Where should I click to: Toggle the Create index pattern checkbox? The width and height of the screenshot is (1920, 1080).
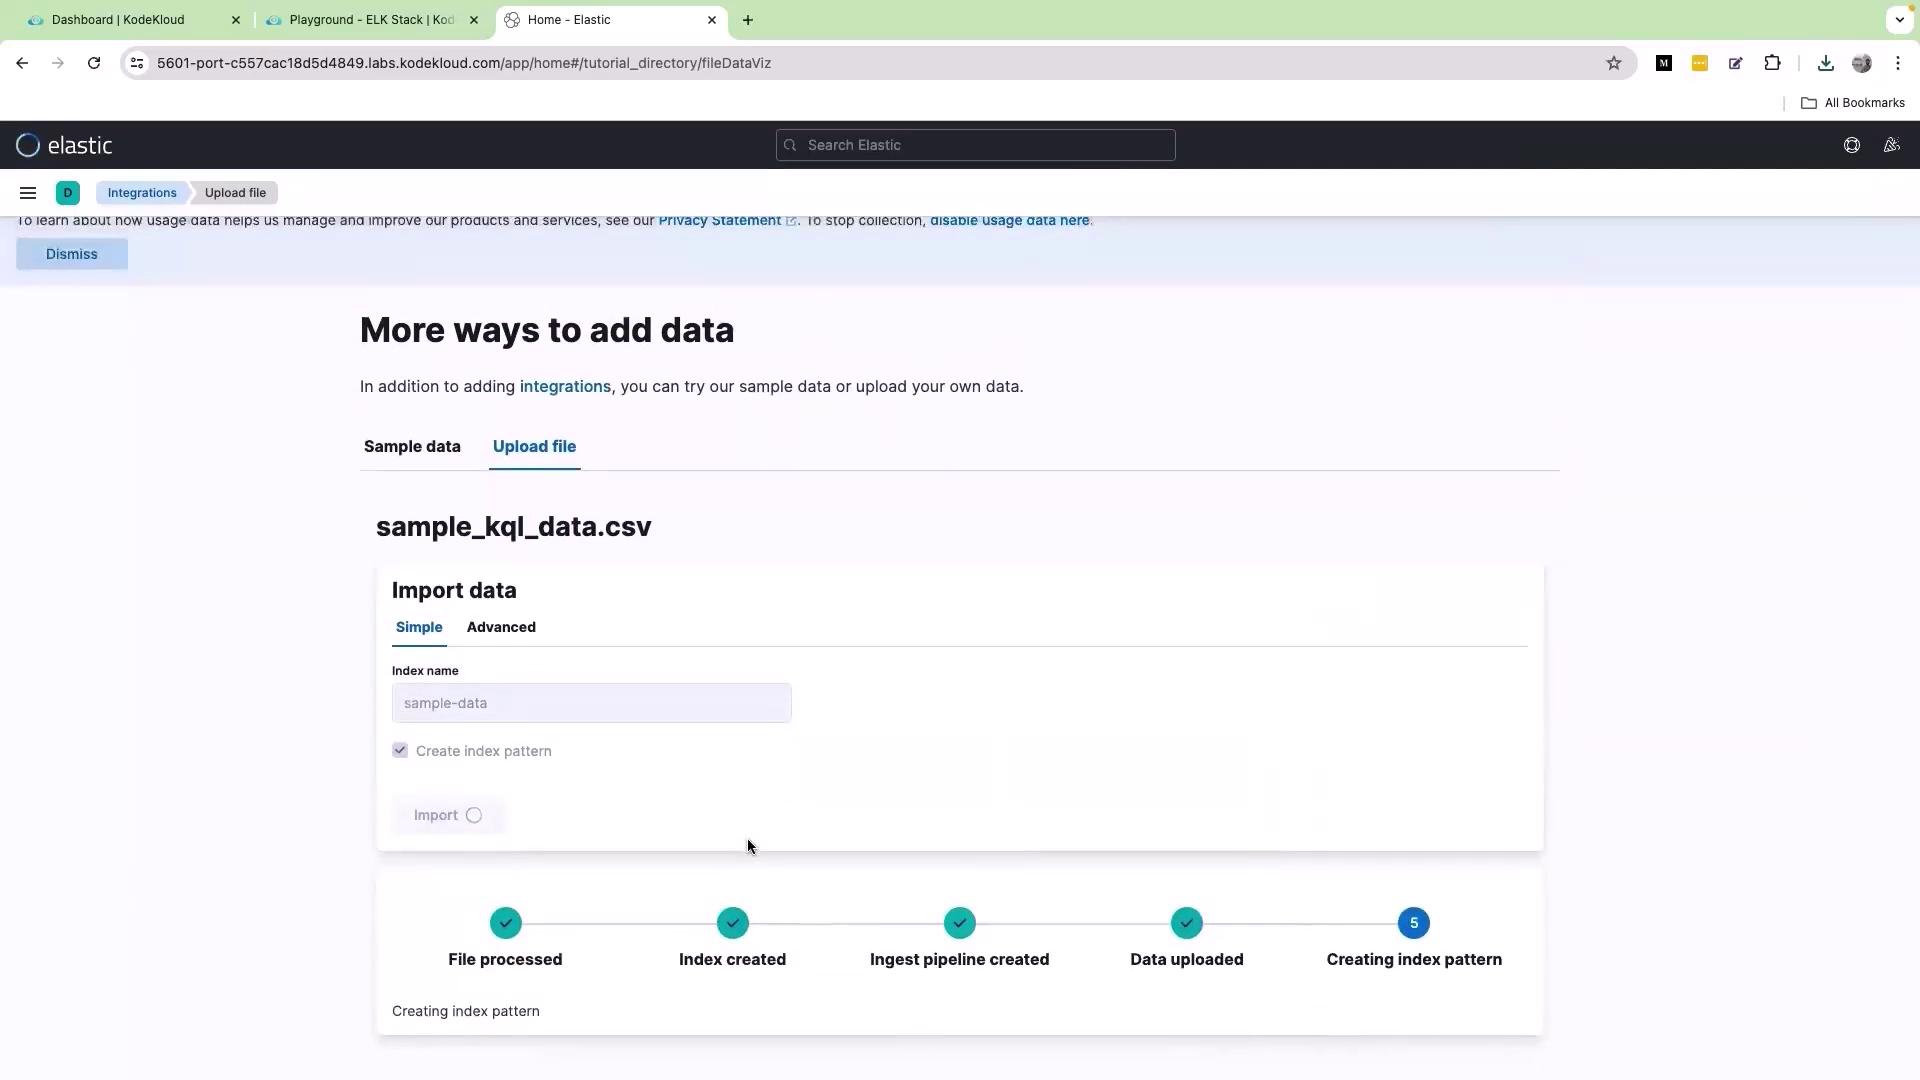click(400, 751)
